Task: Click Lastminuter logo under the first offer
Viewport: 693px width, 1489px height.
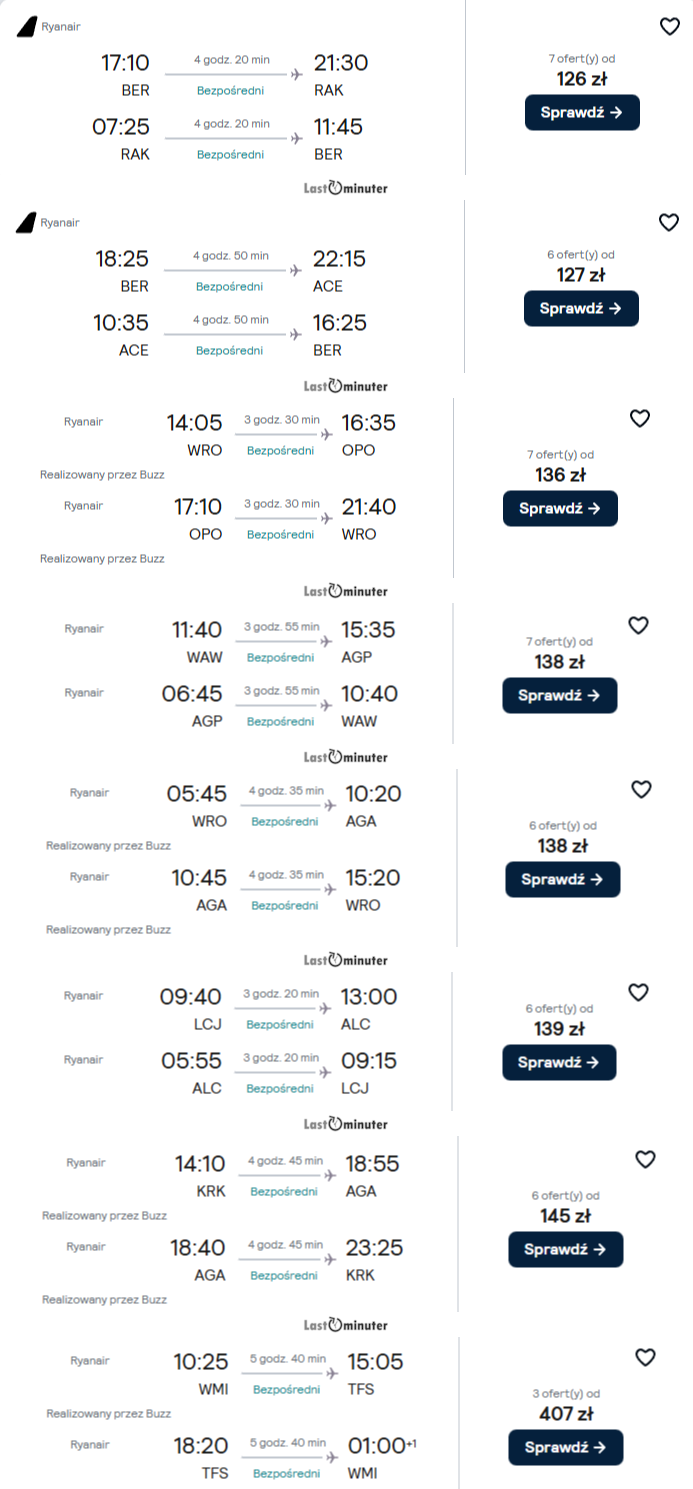Action: [x=346, y=188]
